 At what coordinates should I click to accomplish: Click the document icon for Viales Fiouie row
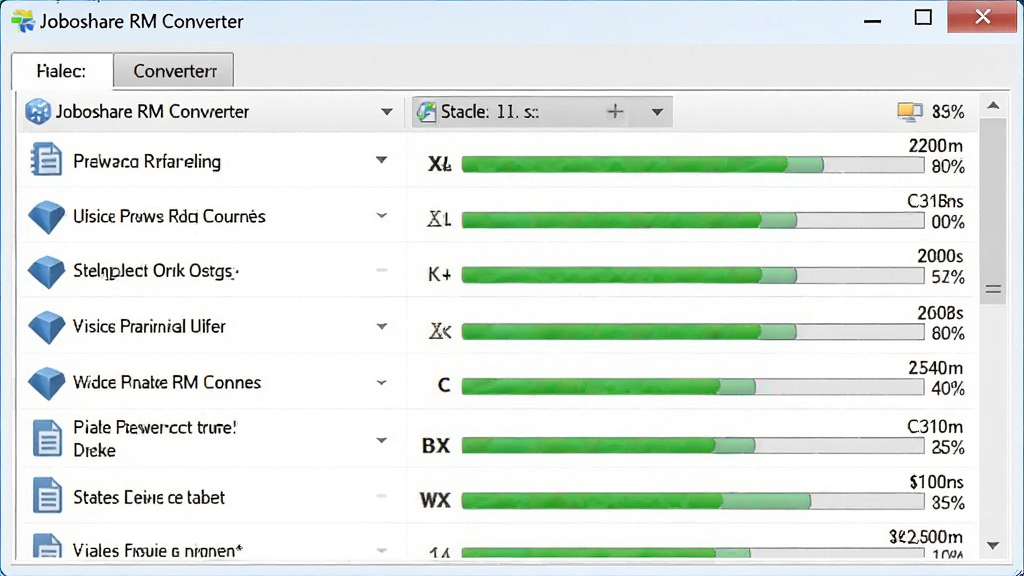click(x=47, y=546)
